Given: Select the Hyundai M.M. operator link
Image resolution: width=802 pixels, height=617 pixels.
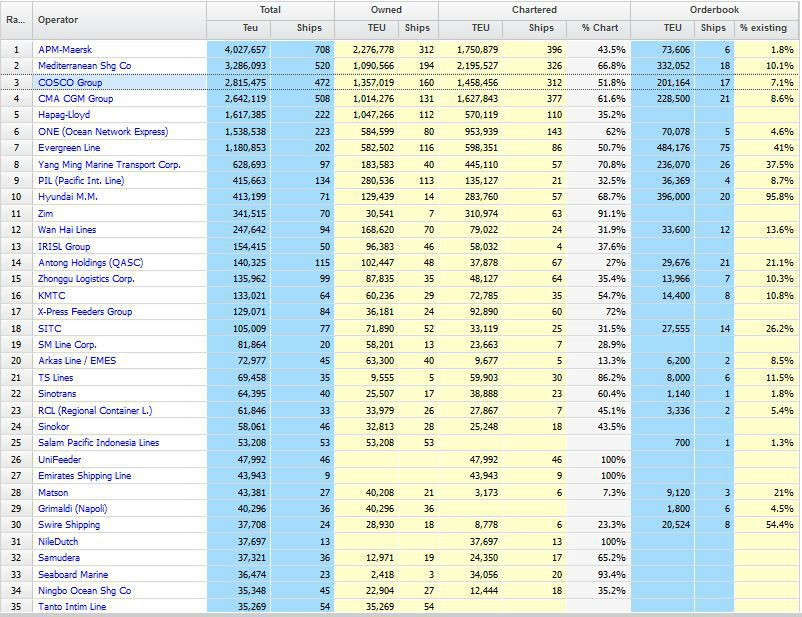Looking at the screenshot, I should (x=69, y=197).
